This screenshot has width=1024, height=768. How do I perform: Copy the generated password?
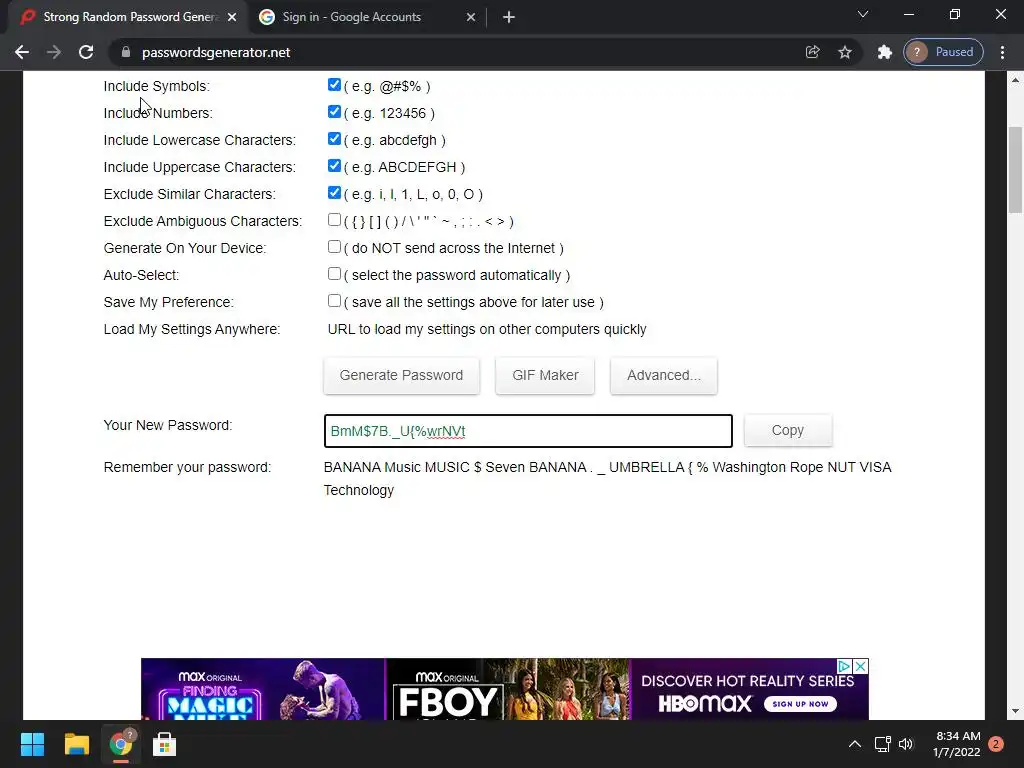click(x=788, y=430)
